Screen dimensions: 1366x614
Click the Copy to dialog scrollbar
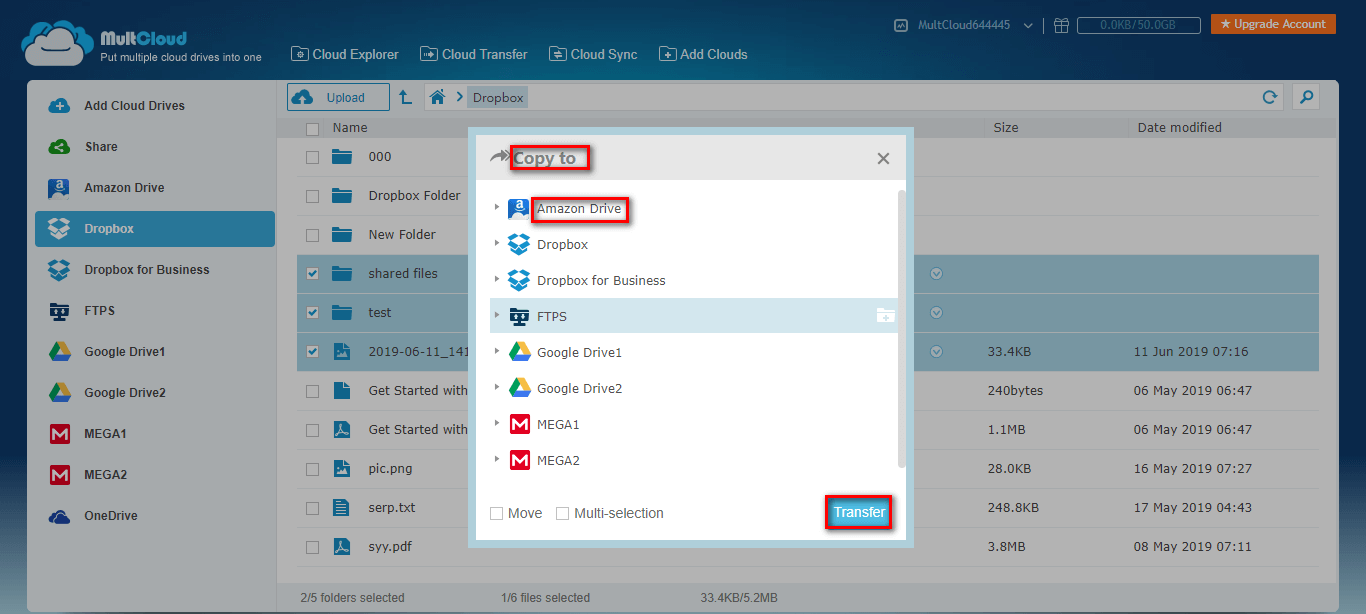pos(902,328)
